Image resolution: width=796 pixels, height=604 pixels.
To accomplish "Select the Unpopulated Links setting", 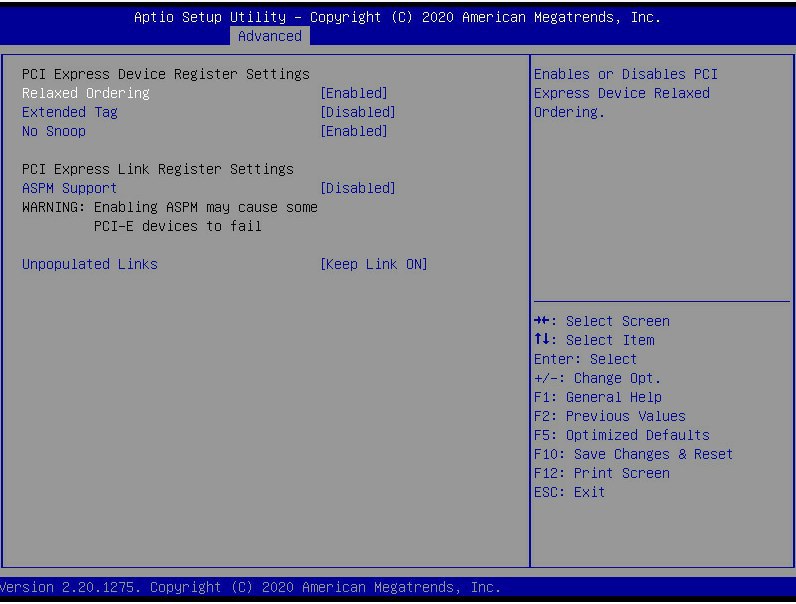I will pyautogui.click(x=89, y=264).
